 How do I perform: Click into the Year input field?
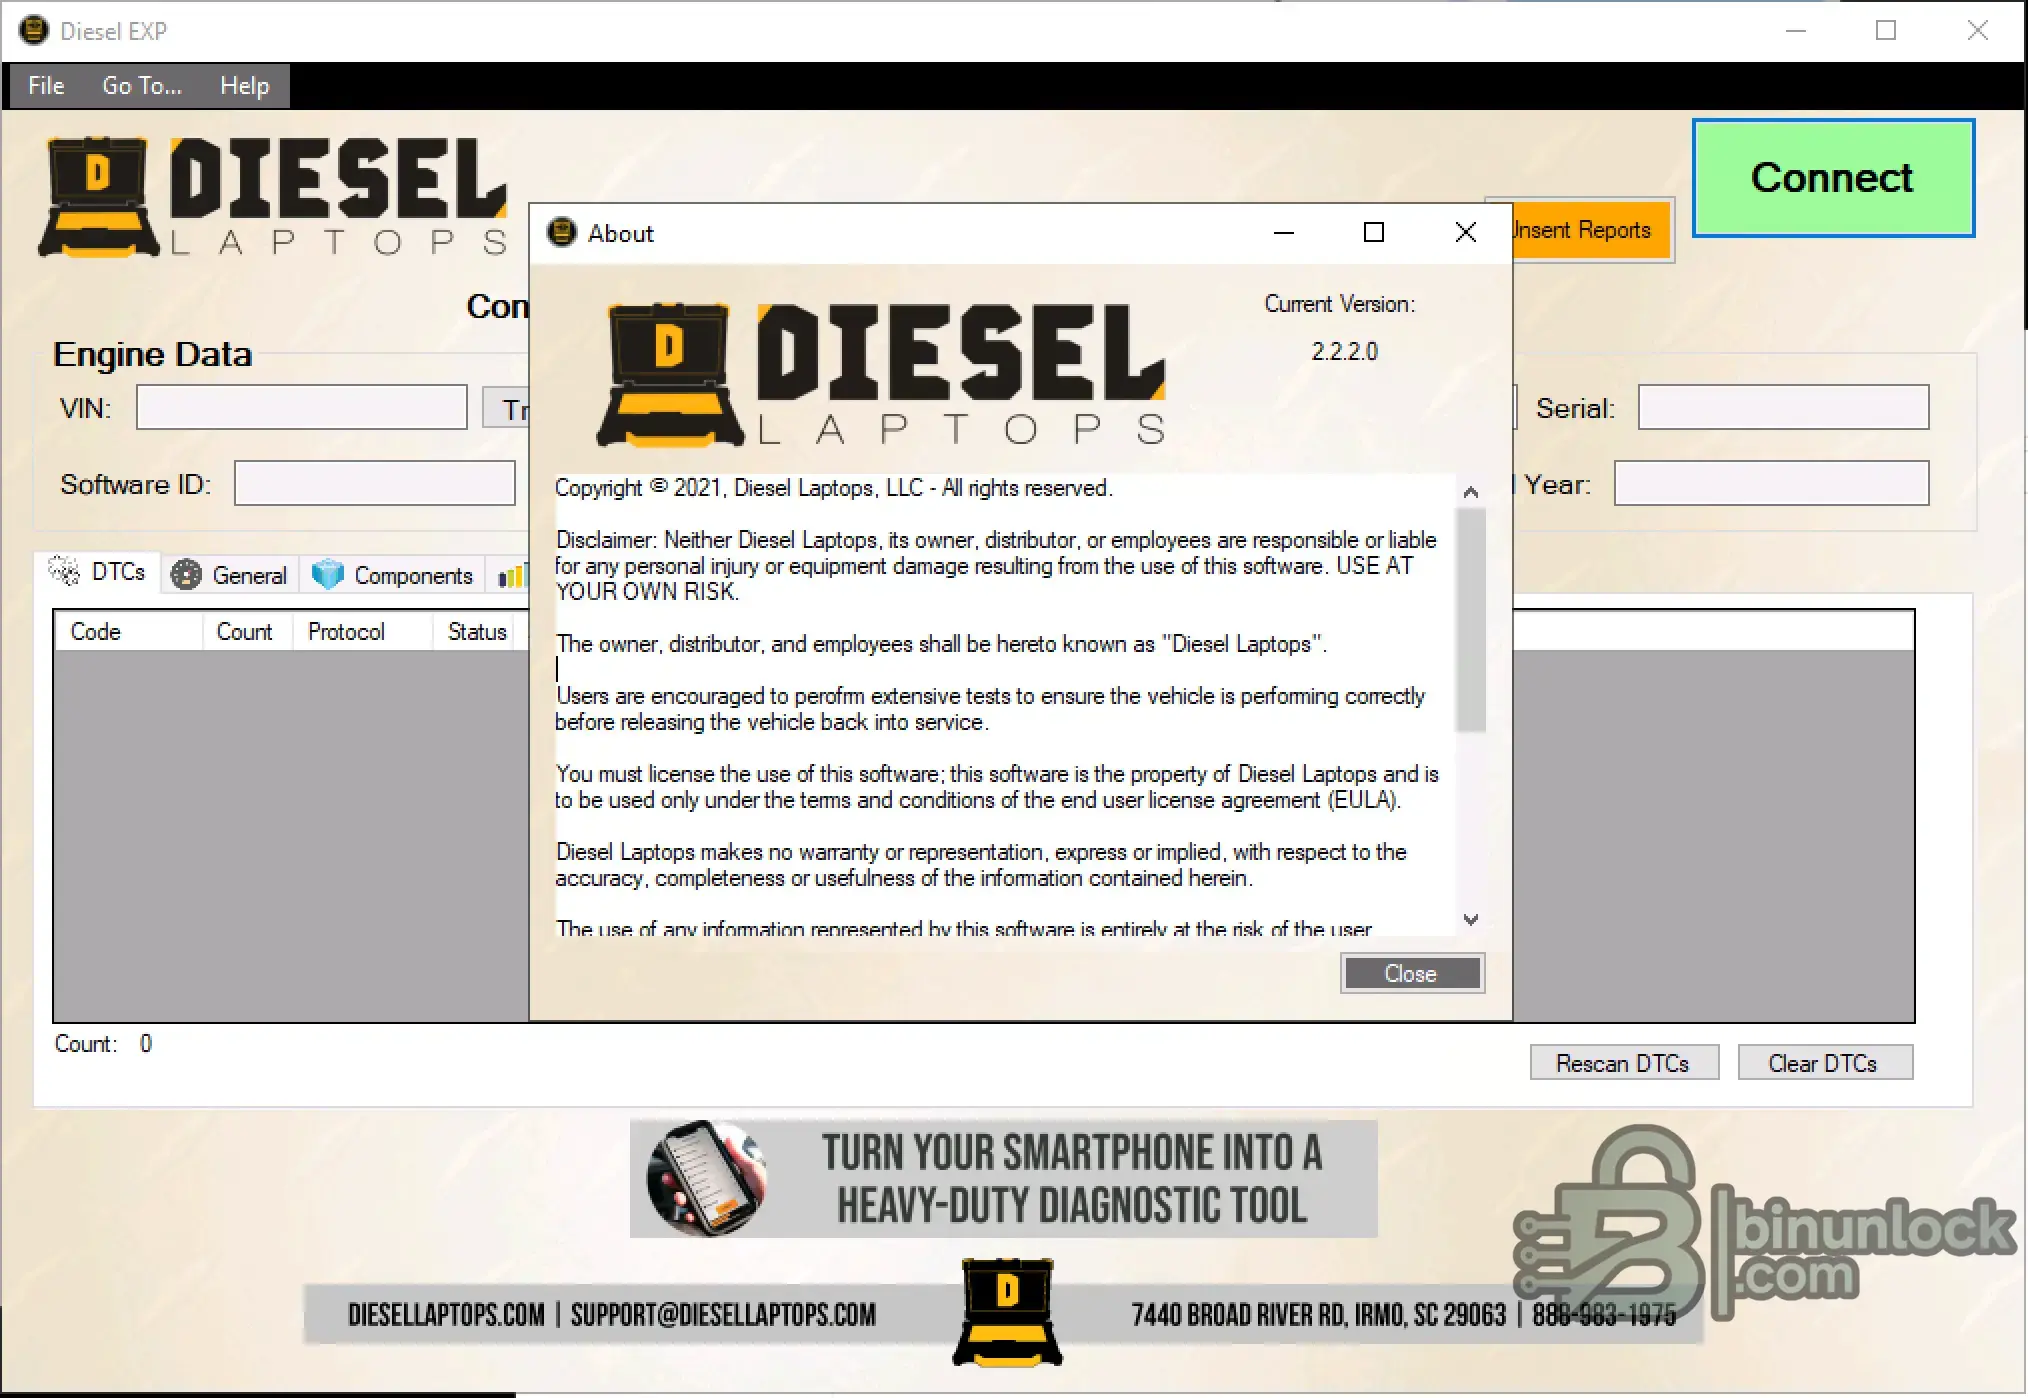click(x=1771, y=483)
